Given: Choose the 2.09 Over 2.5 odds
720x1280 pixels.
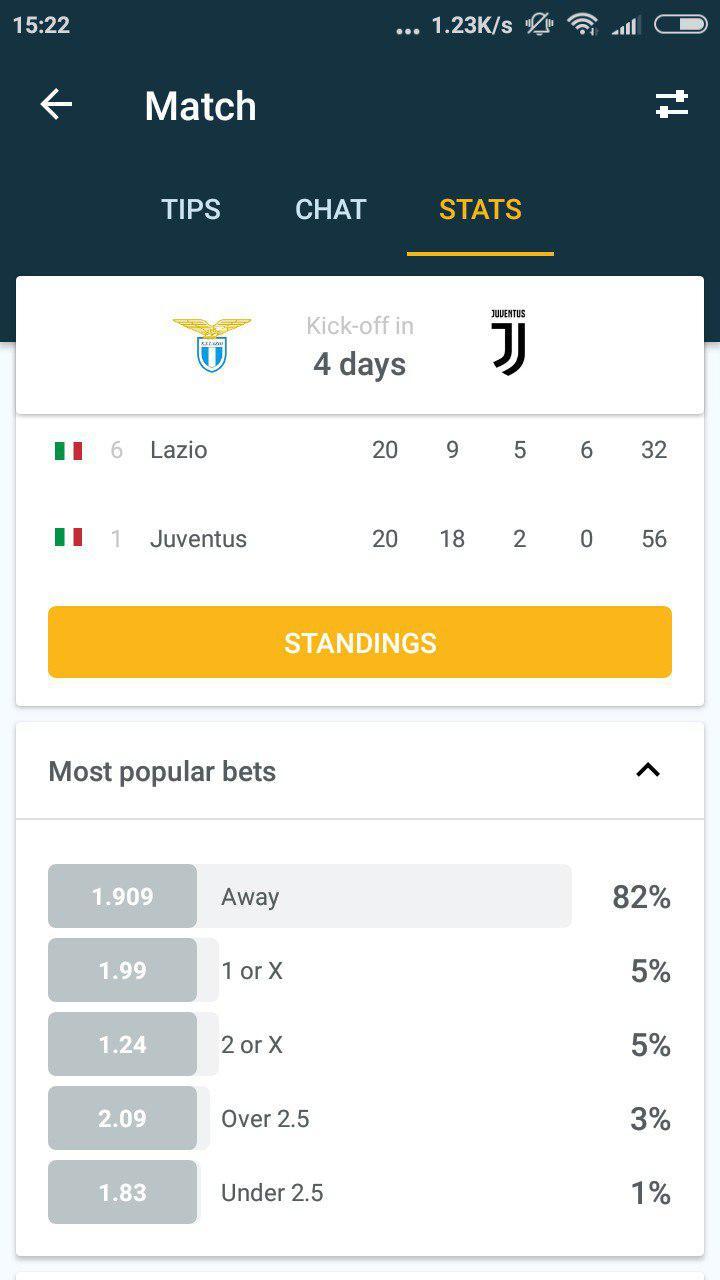Looking at the screenshot, I should (x=122, y=1118).
